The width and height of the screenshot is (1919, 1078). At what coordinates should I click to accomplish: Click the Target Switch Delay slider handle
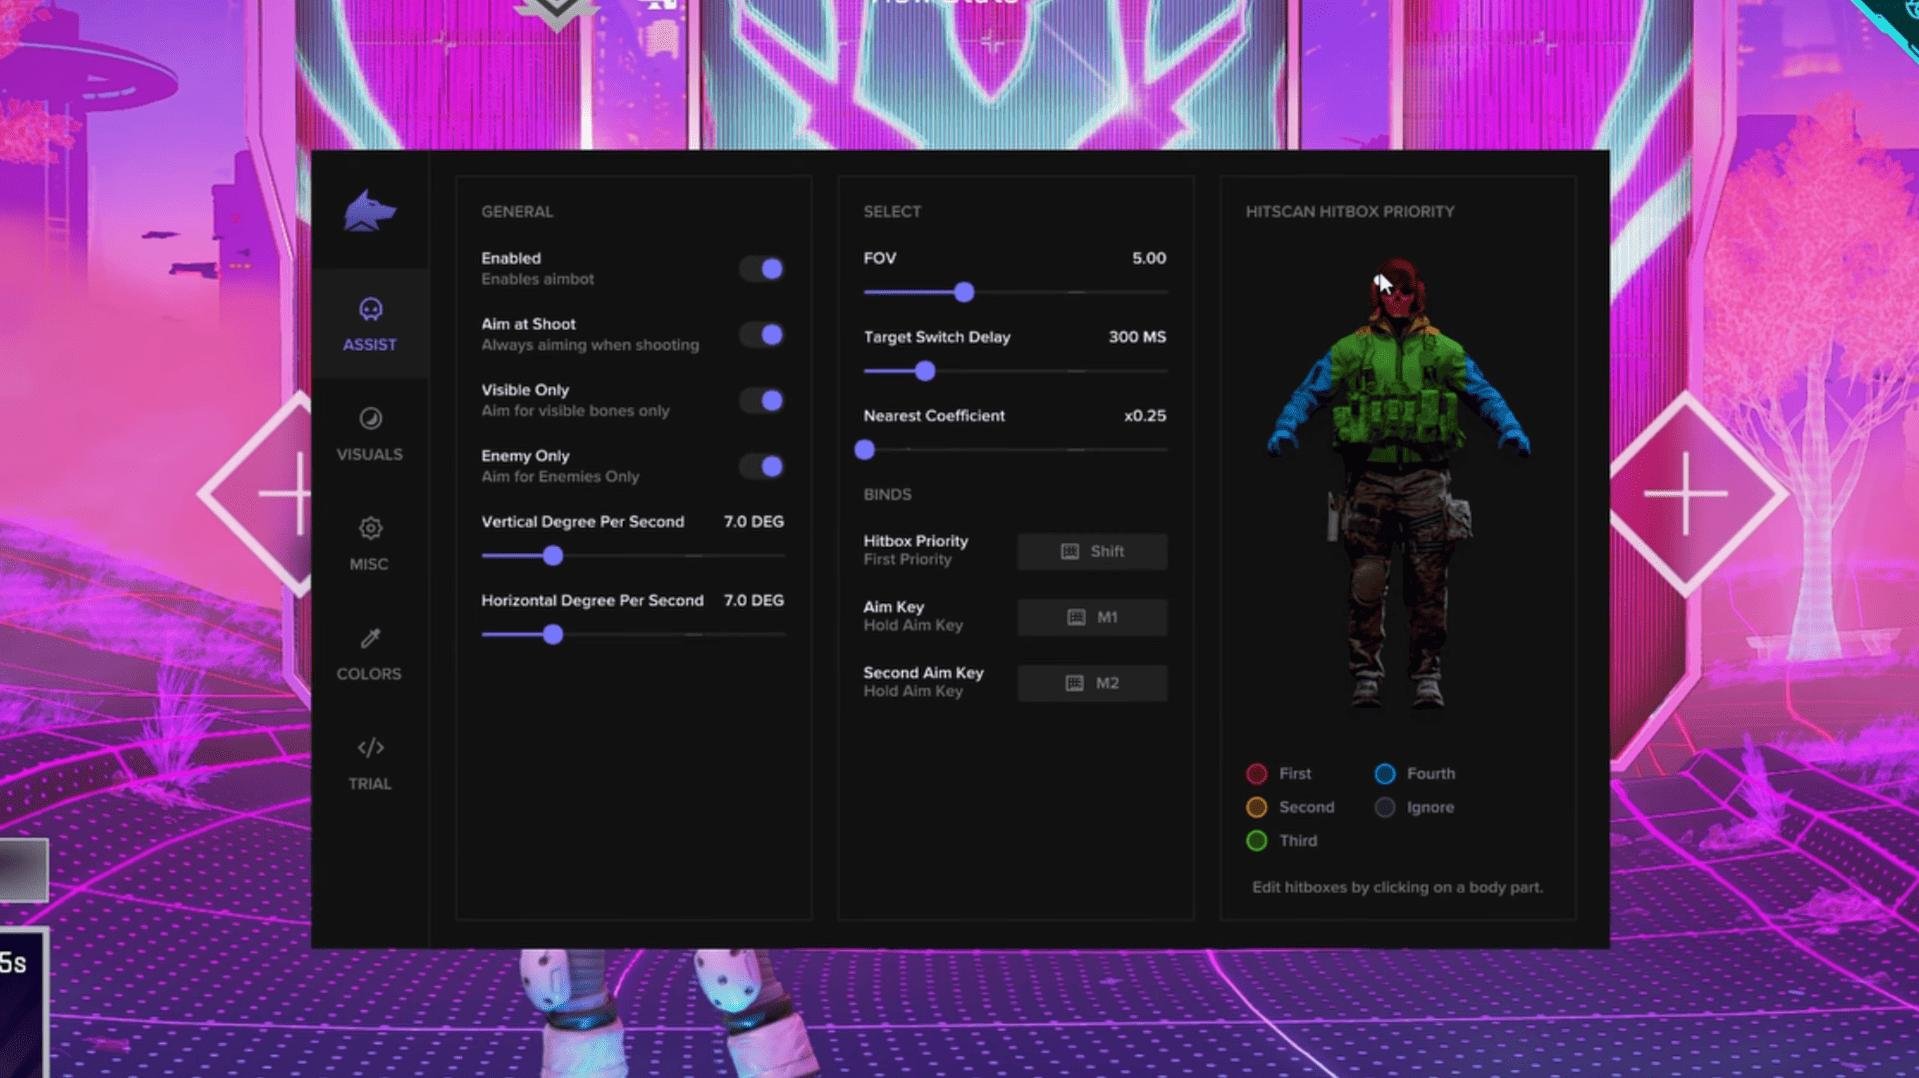[x=925, y=372]
